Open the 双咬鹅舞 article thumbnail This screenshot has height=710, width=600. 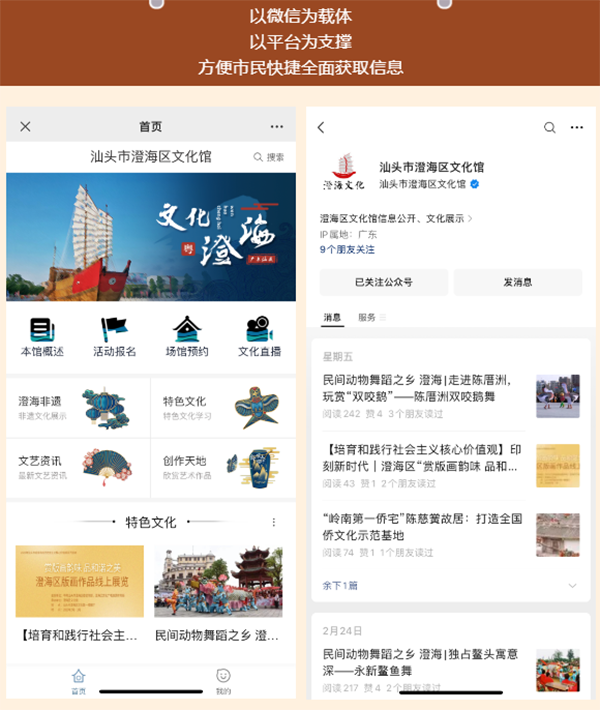[558, 396]
